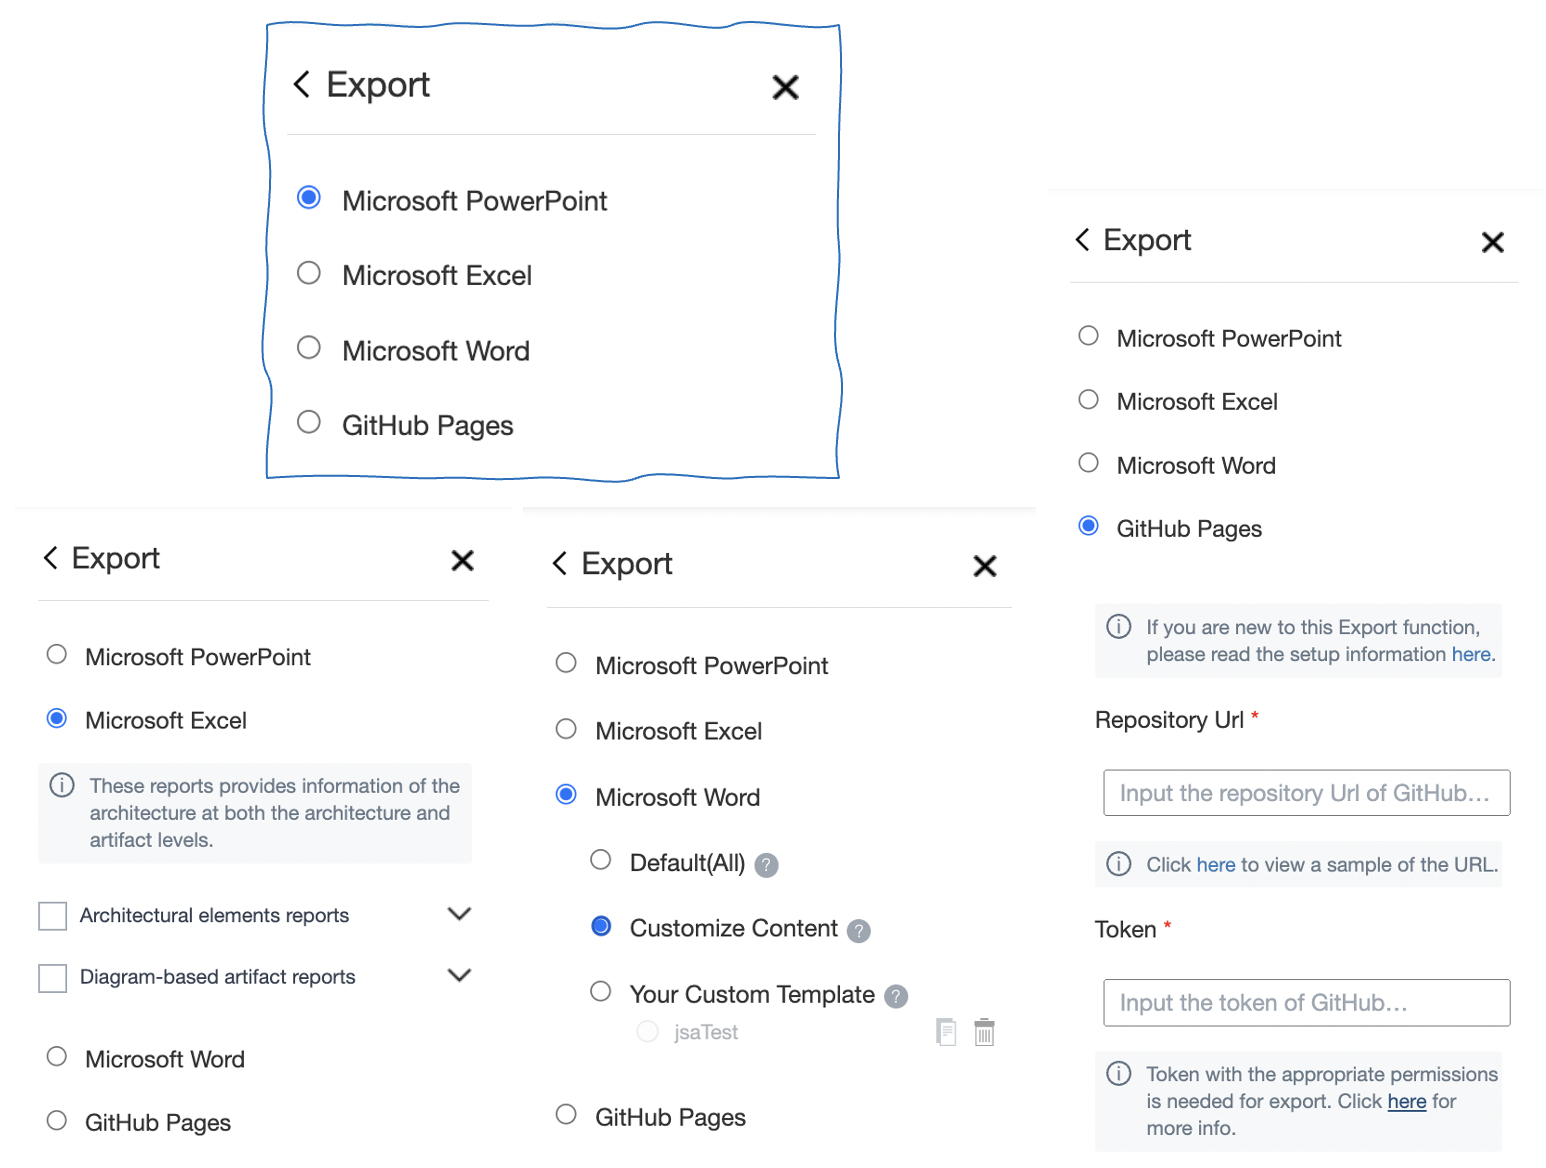Close the Export panel with PowerPoint selected
Viewport: 1546px width, 1168px height.
(x=786, y=87)
